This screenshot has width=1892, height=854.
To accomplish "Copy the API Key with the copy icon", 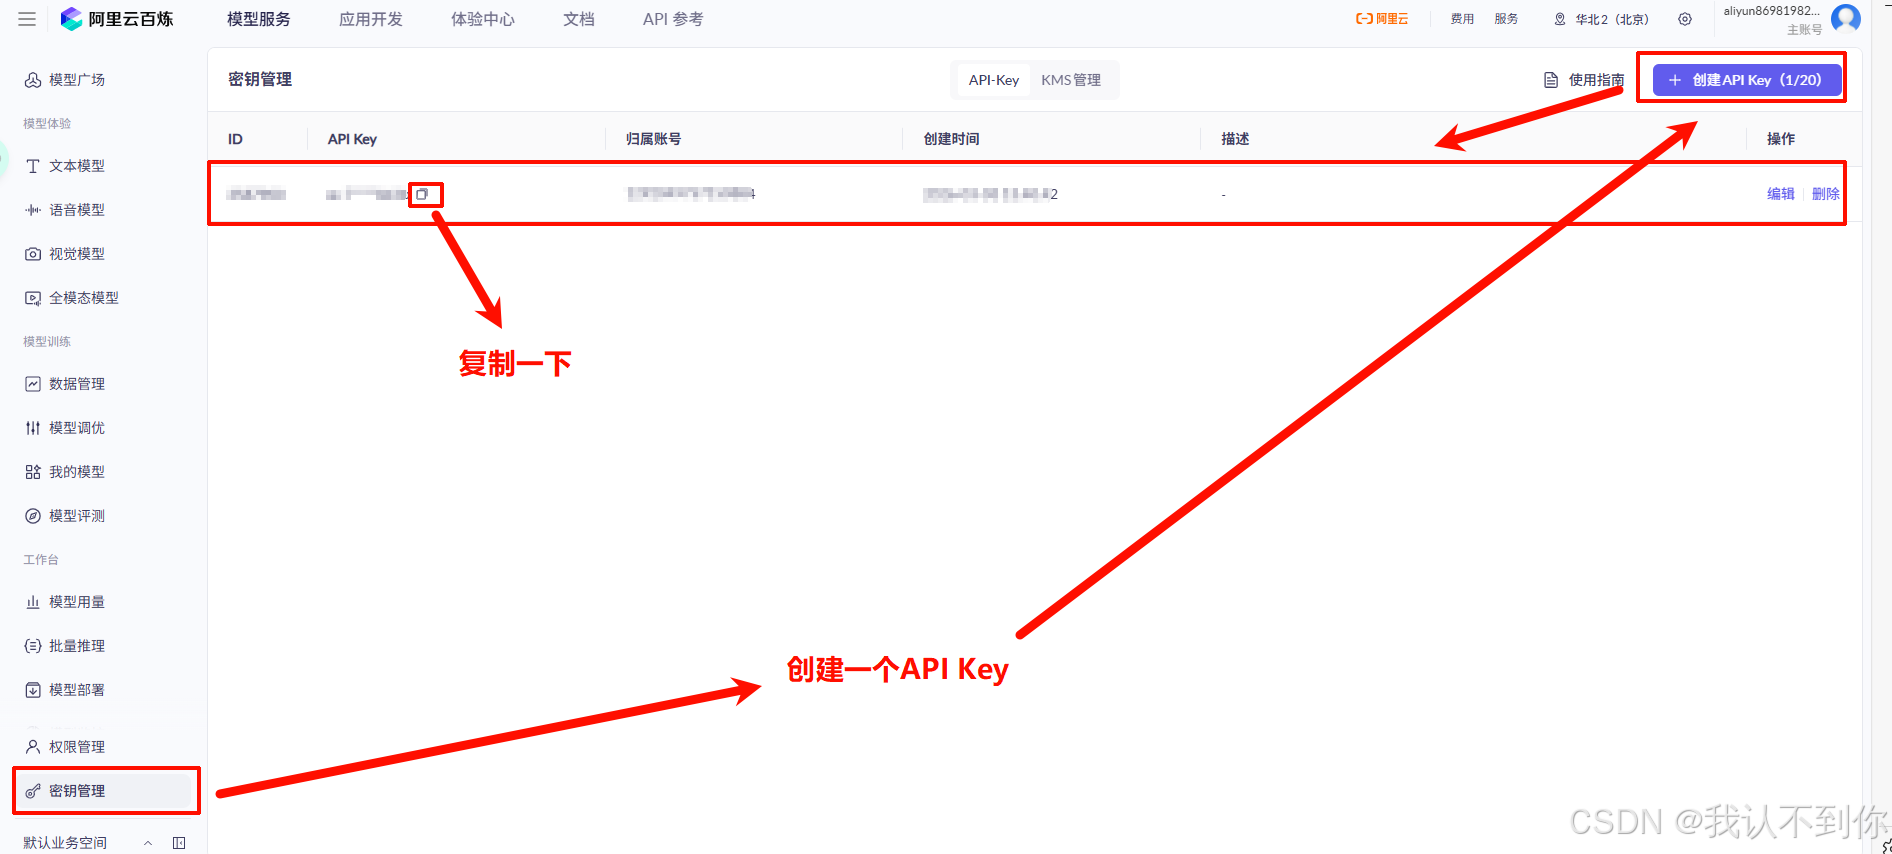I will point(422,194).
